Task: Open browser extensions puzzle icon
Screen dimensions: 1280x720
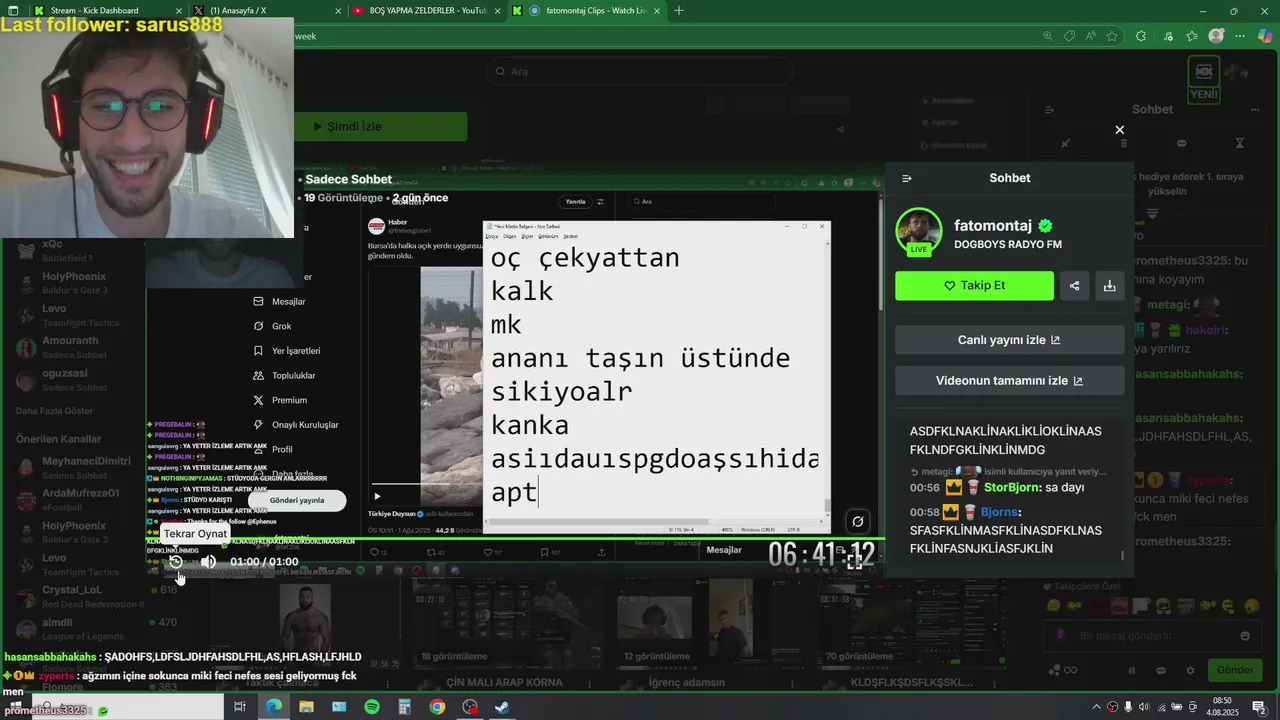Action: point(1141,36)
